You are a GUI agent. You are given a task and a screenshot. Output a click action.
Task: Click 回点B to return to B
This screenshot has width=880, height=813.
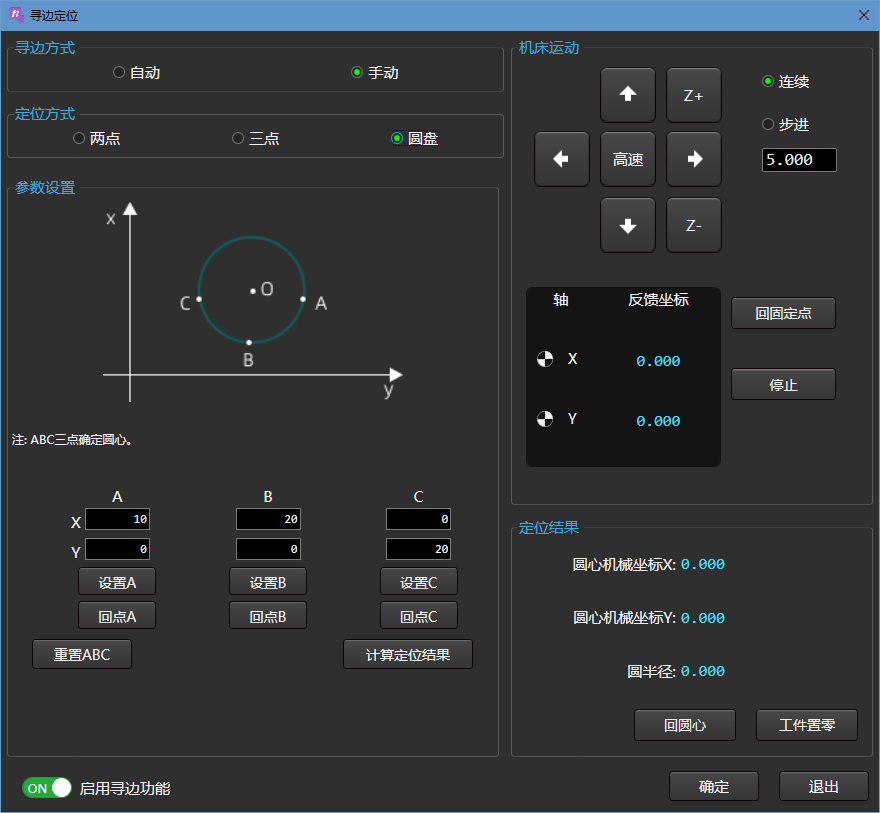point(268,616)
